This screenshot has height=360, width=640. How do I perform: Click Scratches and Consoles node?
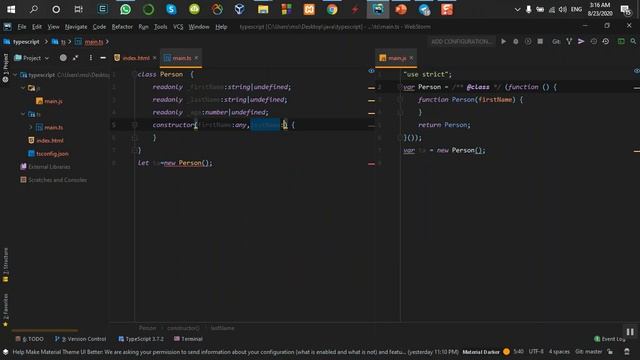53,180
